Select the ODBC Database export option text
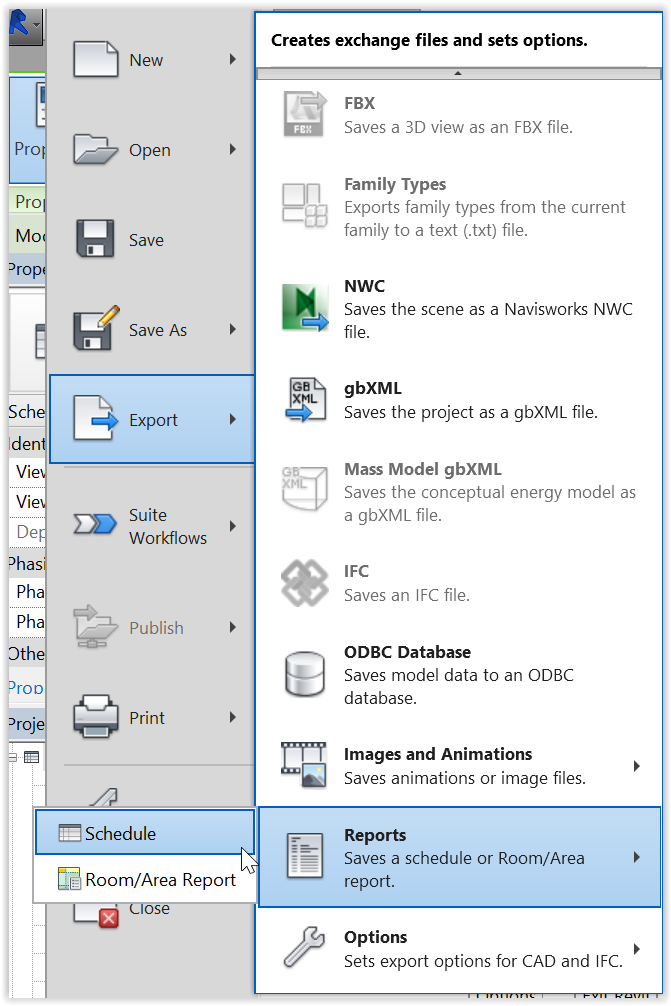 pyautogui.click(x=459, y=674)
